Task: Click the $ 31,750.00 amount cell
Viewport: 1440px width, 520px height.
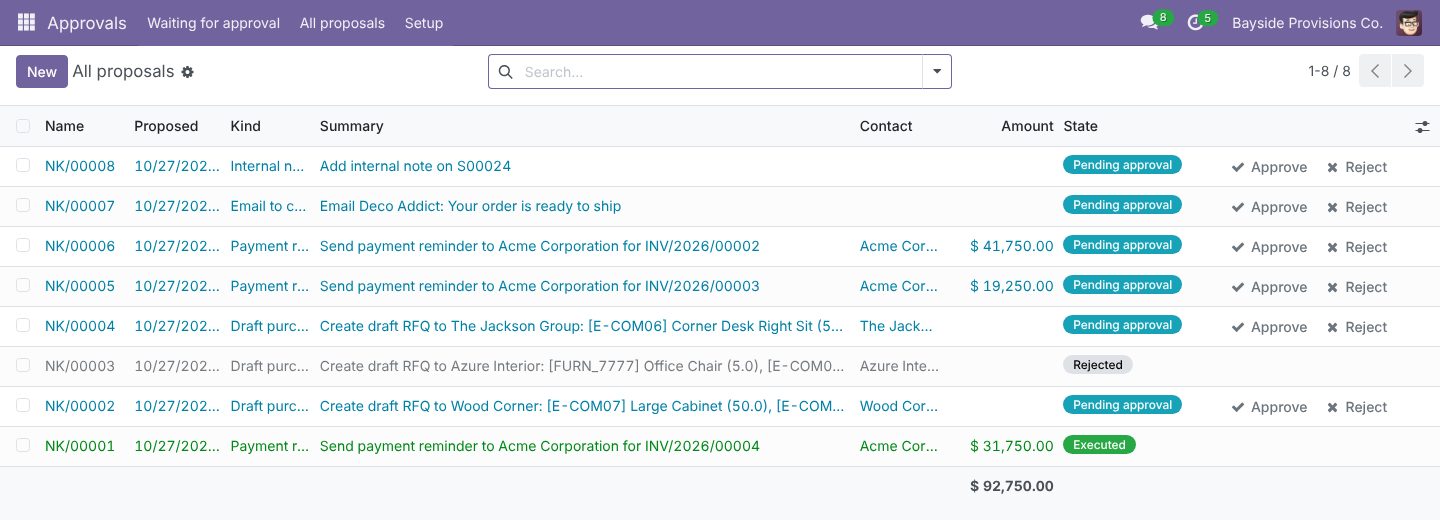Action: 1012,446
